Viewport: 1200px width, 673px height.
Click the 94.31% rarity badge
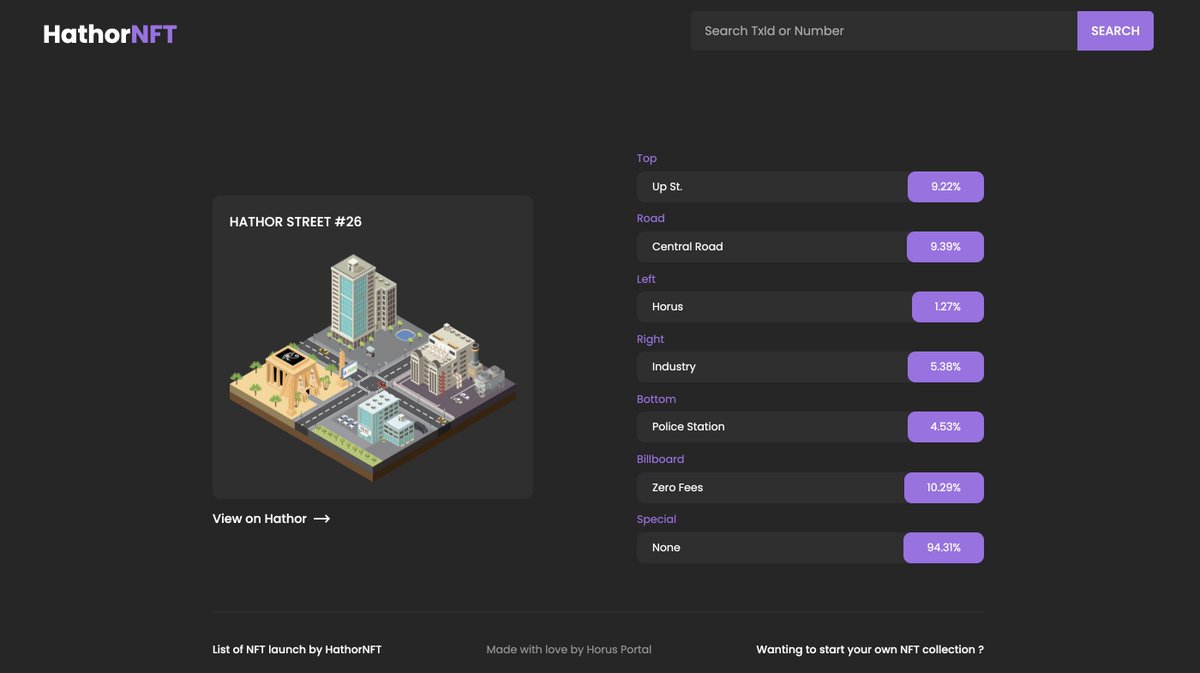943,548
